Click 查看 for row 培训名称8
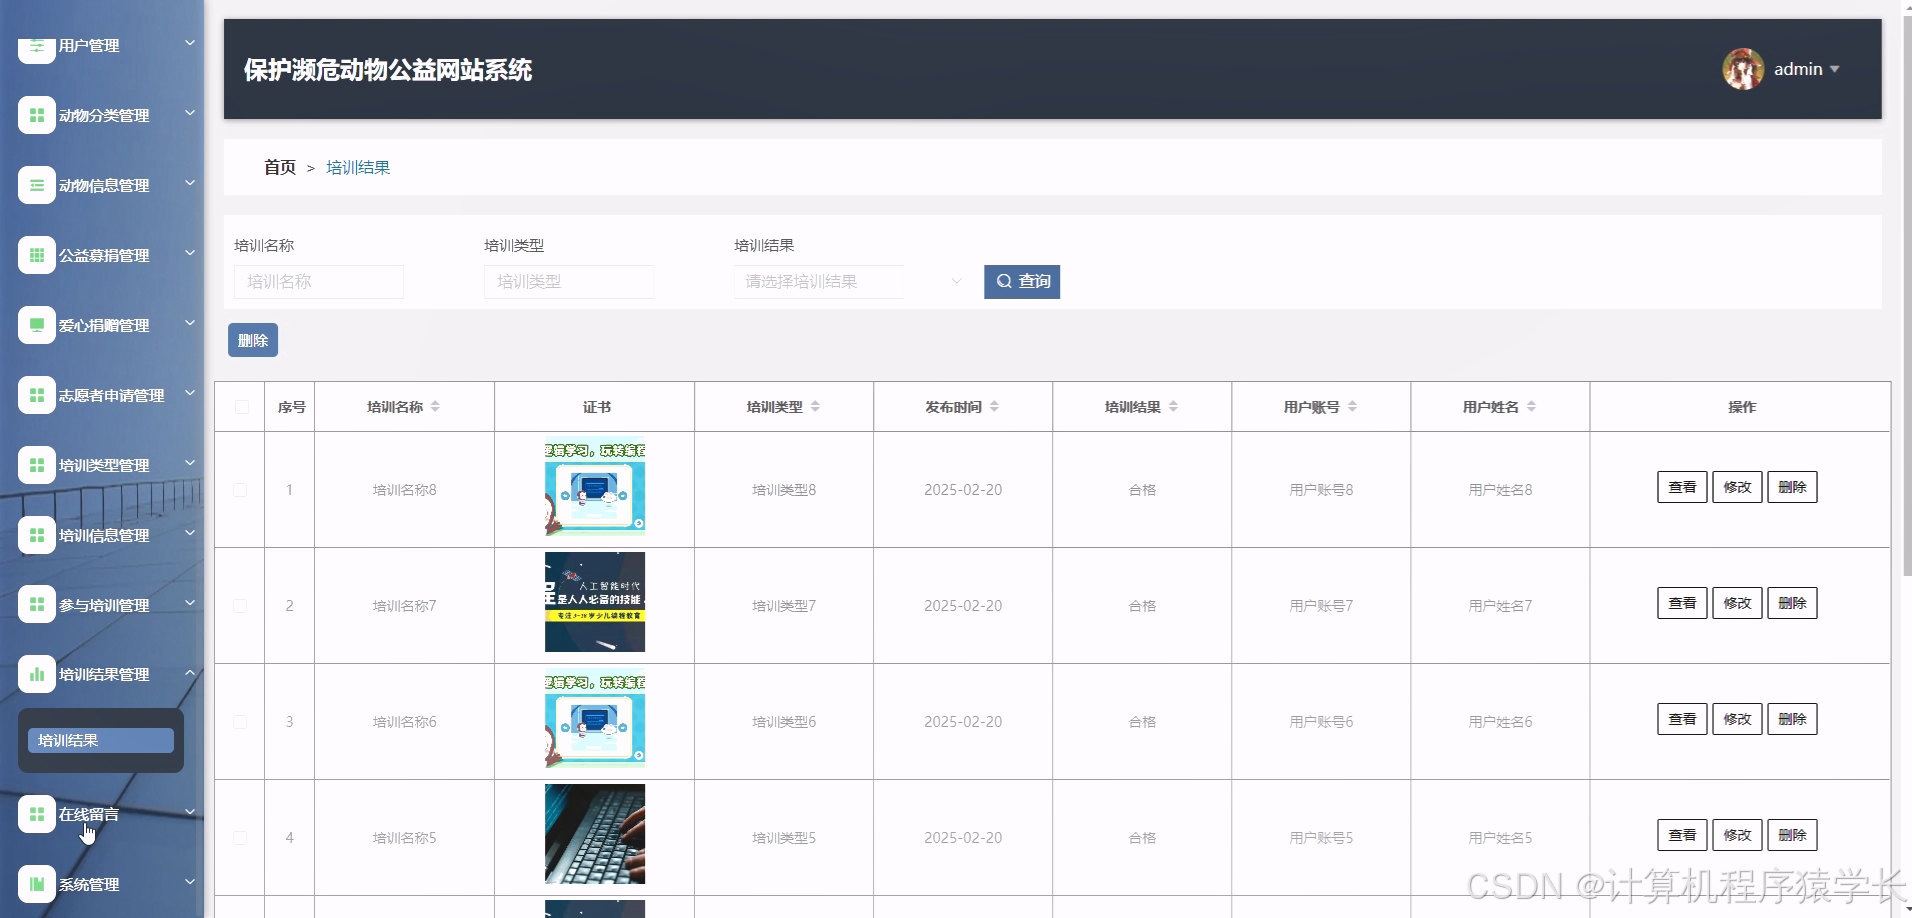 pos(1682,487)
